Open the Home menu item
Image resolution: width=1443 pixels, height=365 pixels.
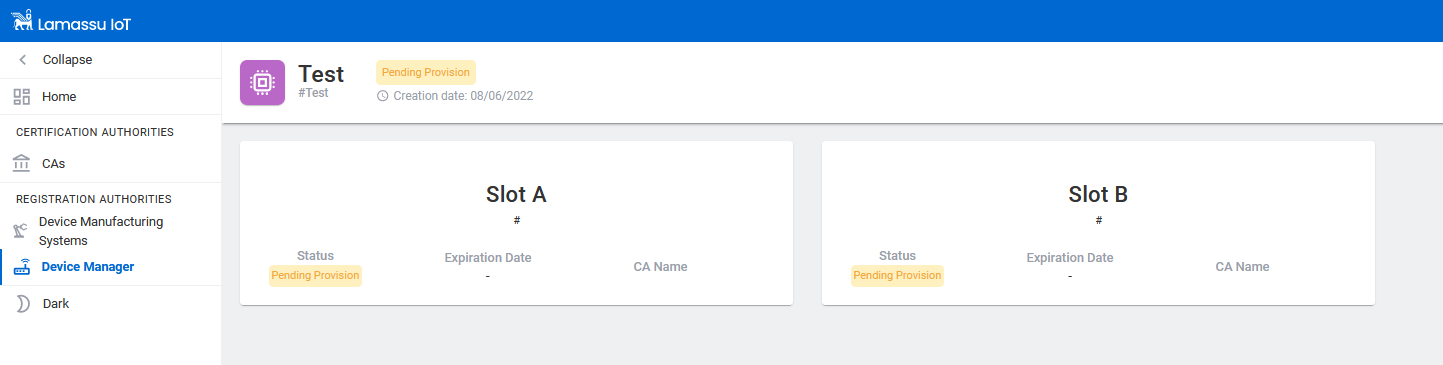coord(110,97)
